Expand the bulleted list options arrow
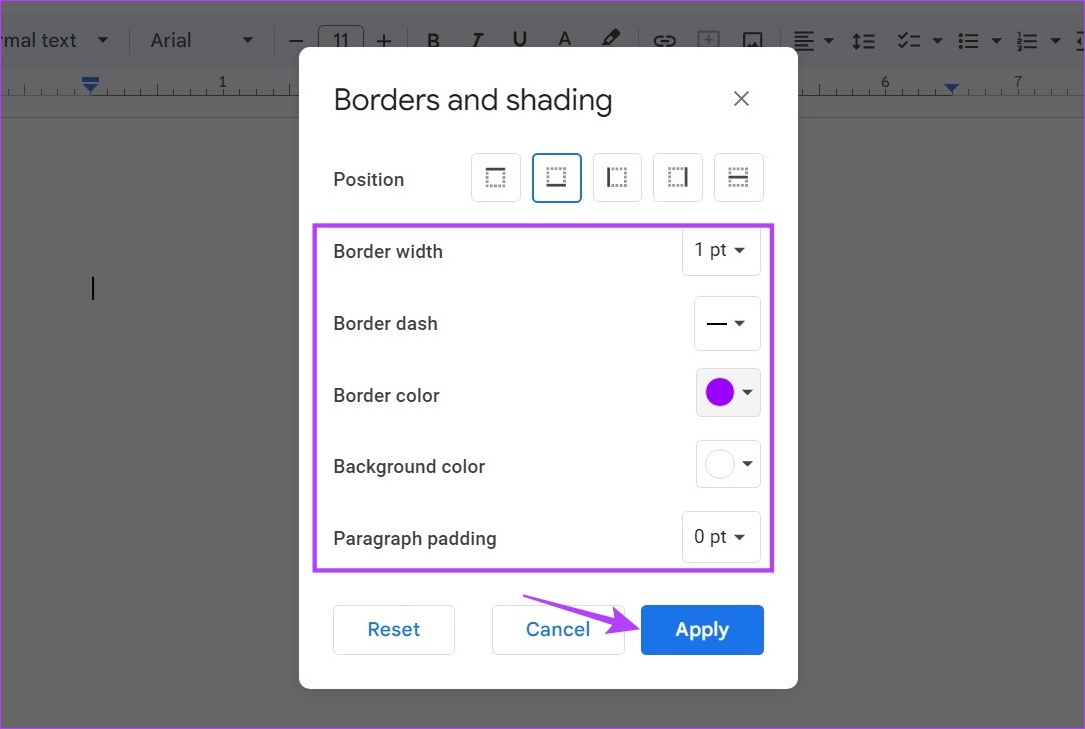 point(996,41)
